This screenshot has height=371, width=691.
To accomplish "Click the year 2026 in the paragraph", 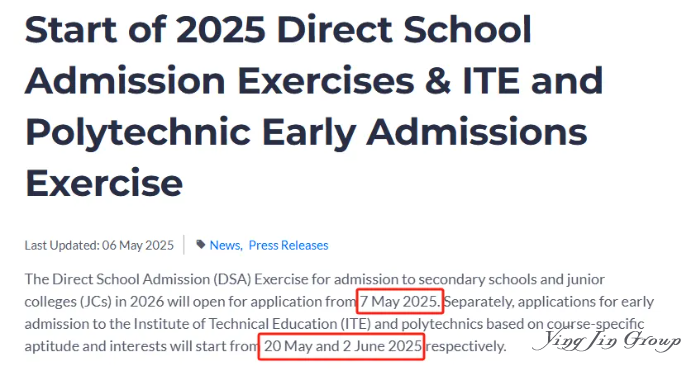I will [147, 302].
